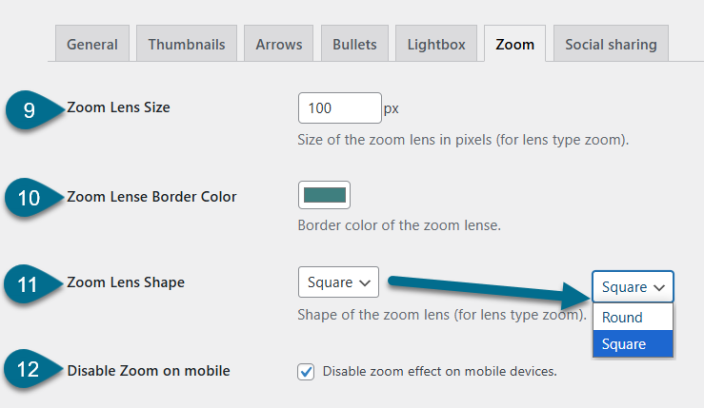The width and height of the screenshot is (704, 408).
Task: Open Zoom Lense Border Color picker
Action: (324, 195)
